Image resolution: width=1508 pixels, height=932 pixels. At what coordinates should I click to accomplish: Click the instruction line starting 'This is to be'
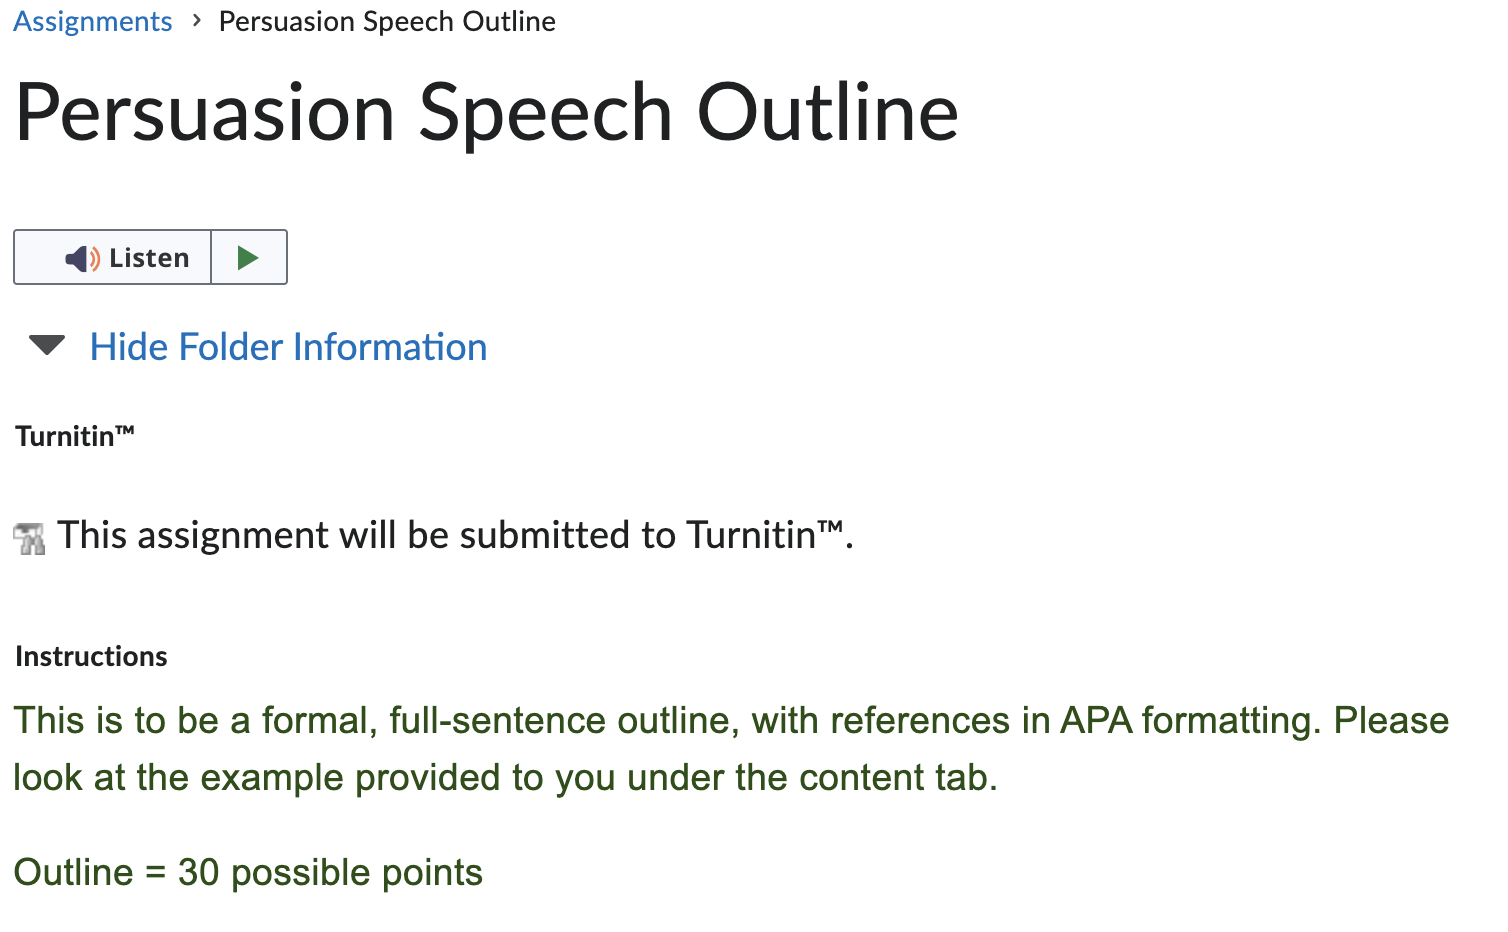coord(731,720)
